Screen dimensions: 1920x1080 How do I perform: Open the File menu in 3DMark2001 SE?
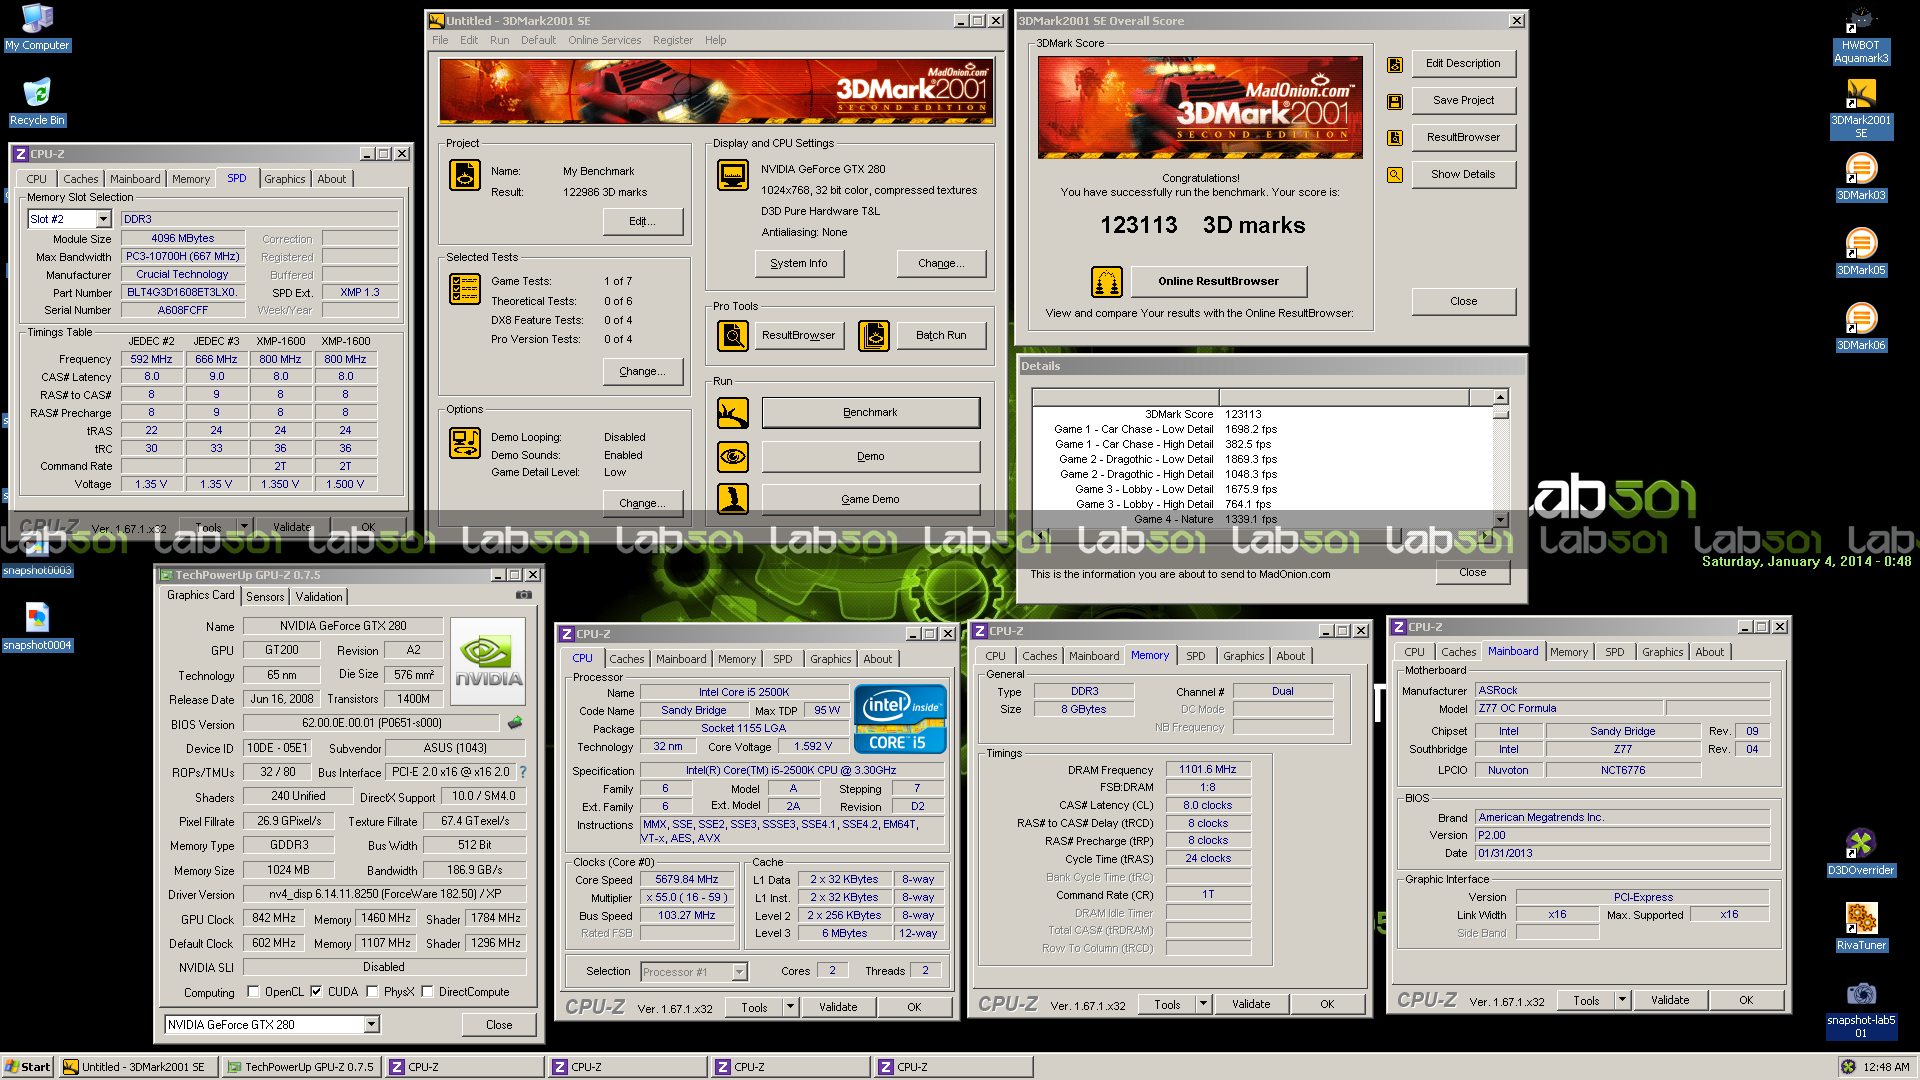coord(440,40)
